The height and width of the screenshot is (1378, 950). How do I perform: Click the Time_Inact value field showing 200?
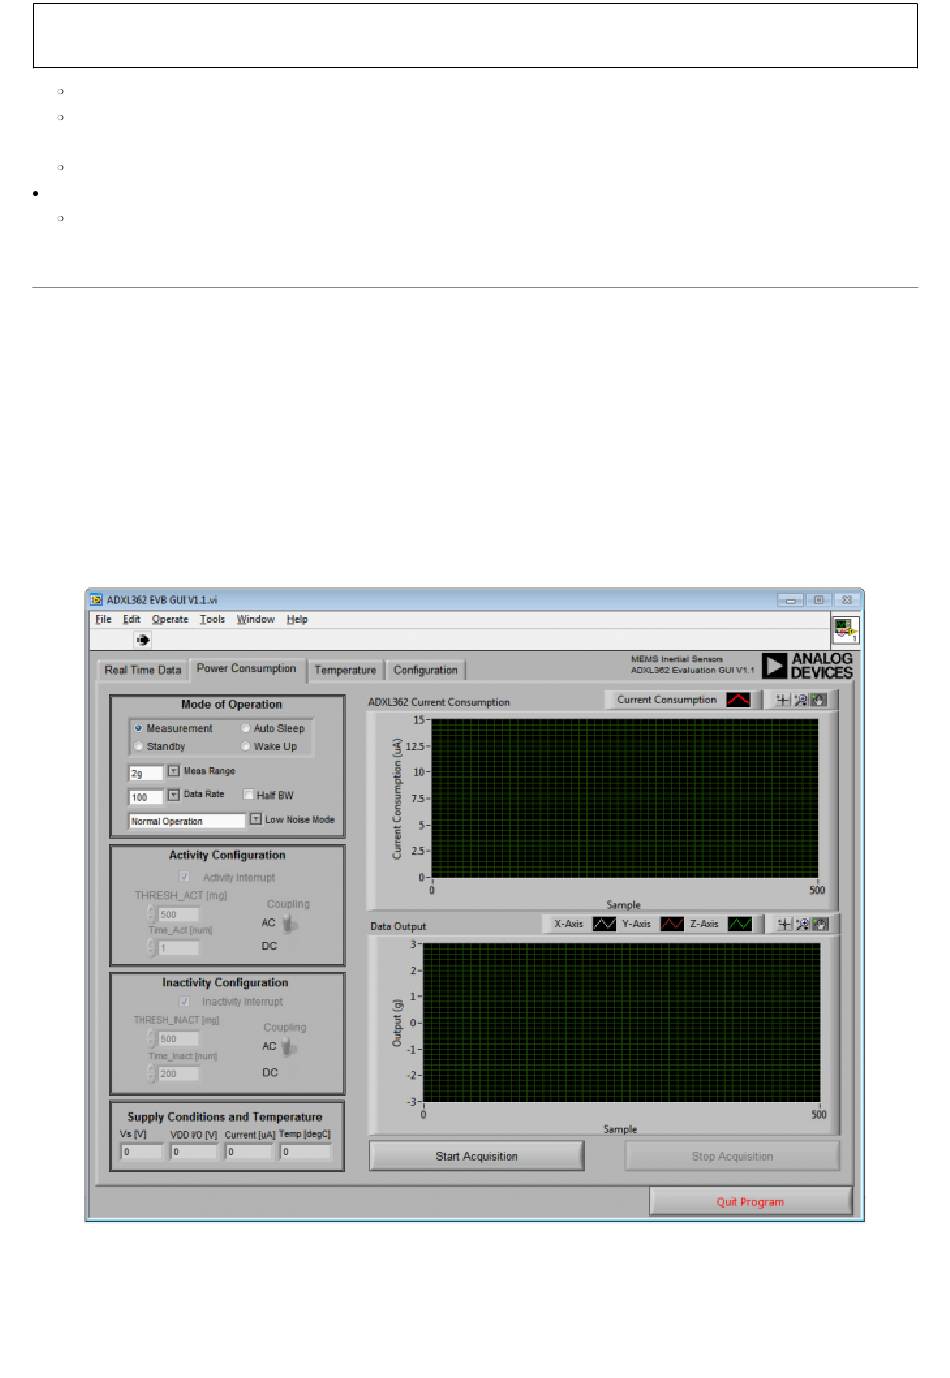coord(179,1073)
